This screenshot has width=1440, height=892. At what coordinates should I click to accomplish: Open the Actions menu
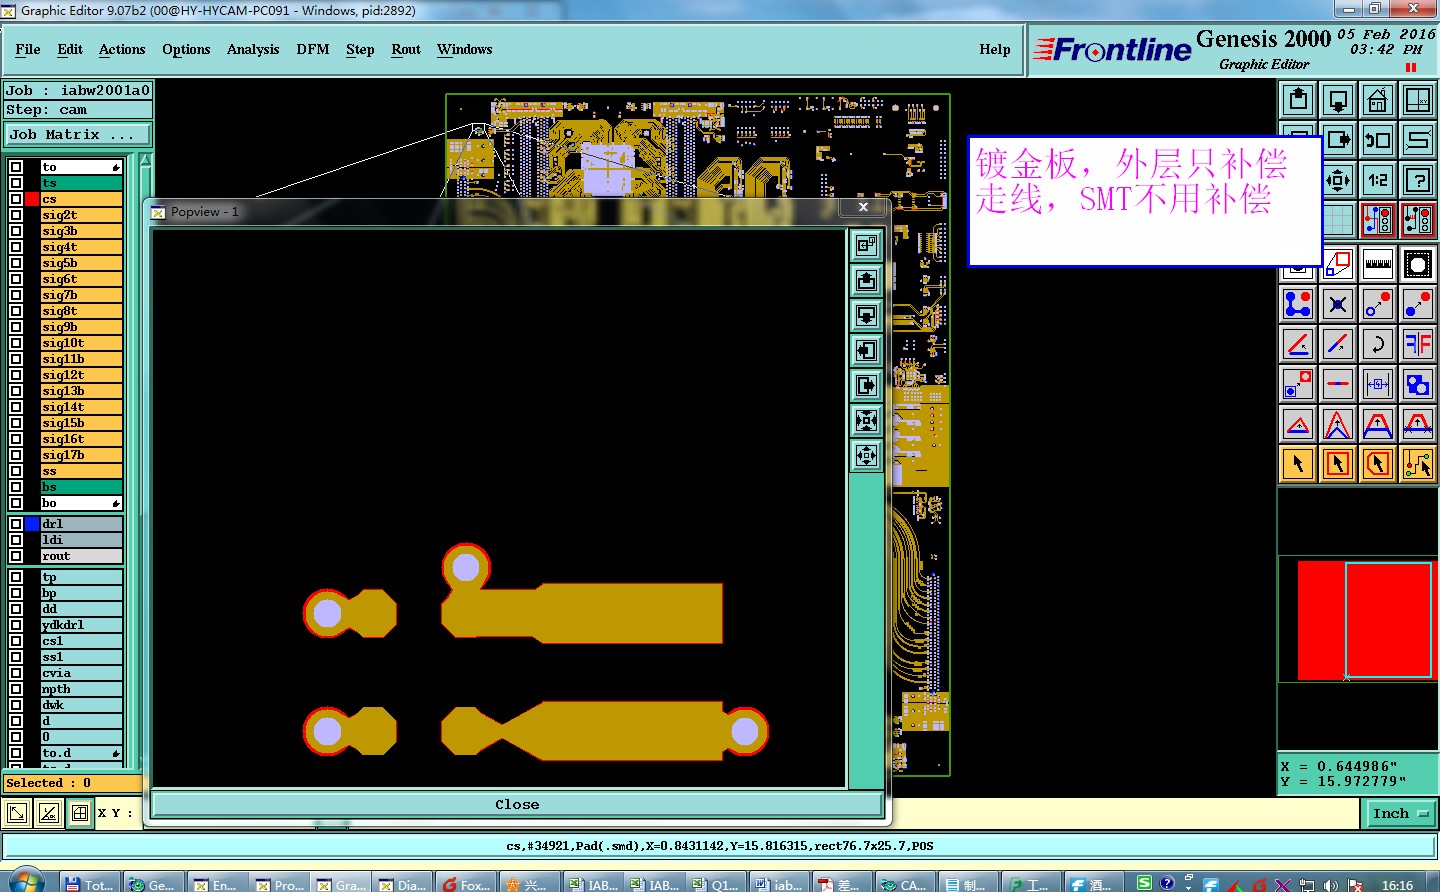(x=122, y=49)
